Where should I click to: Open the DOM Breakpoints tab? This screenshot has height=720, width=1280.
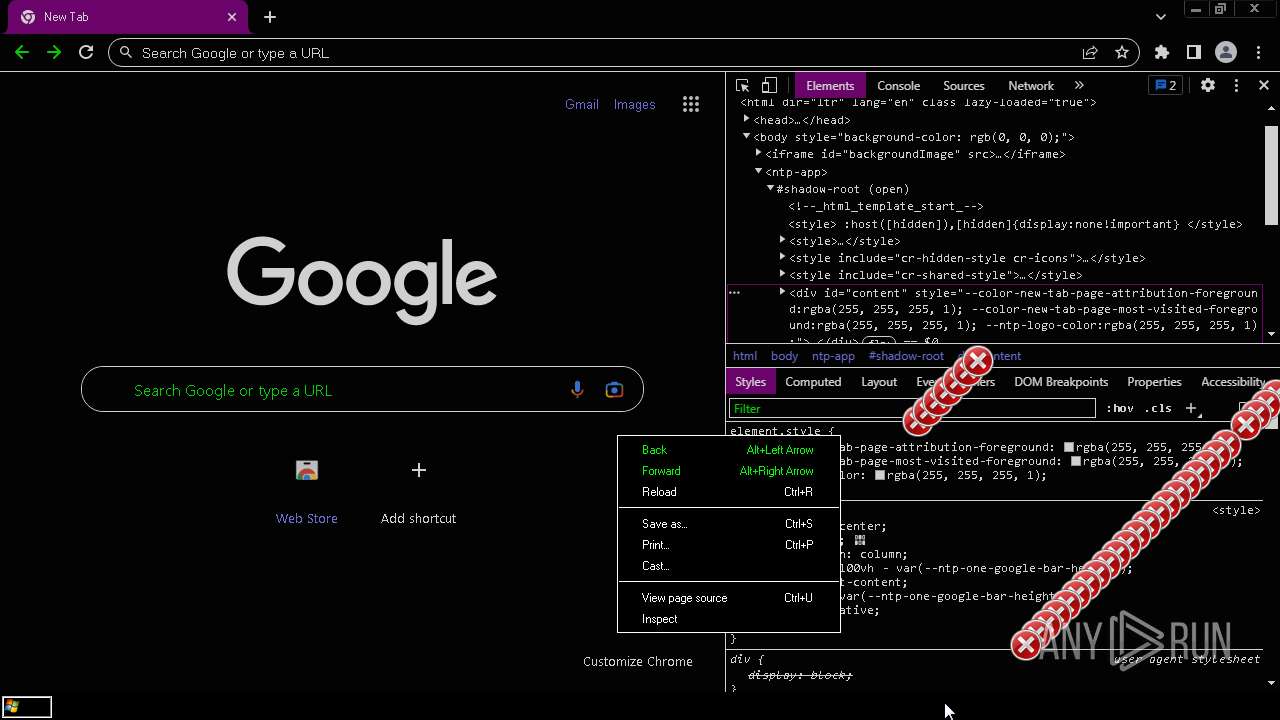pyautogui.click(x=1061, y=382)
